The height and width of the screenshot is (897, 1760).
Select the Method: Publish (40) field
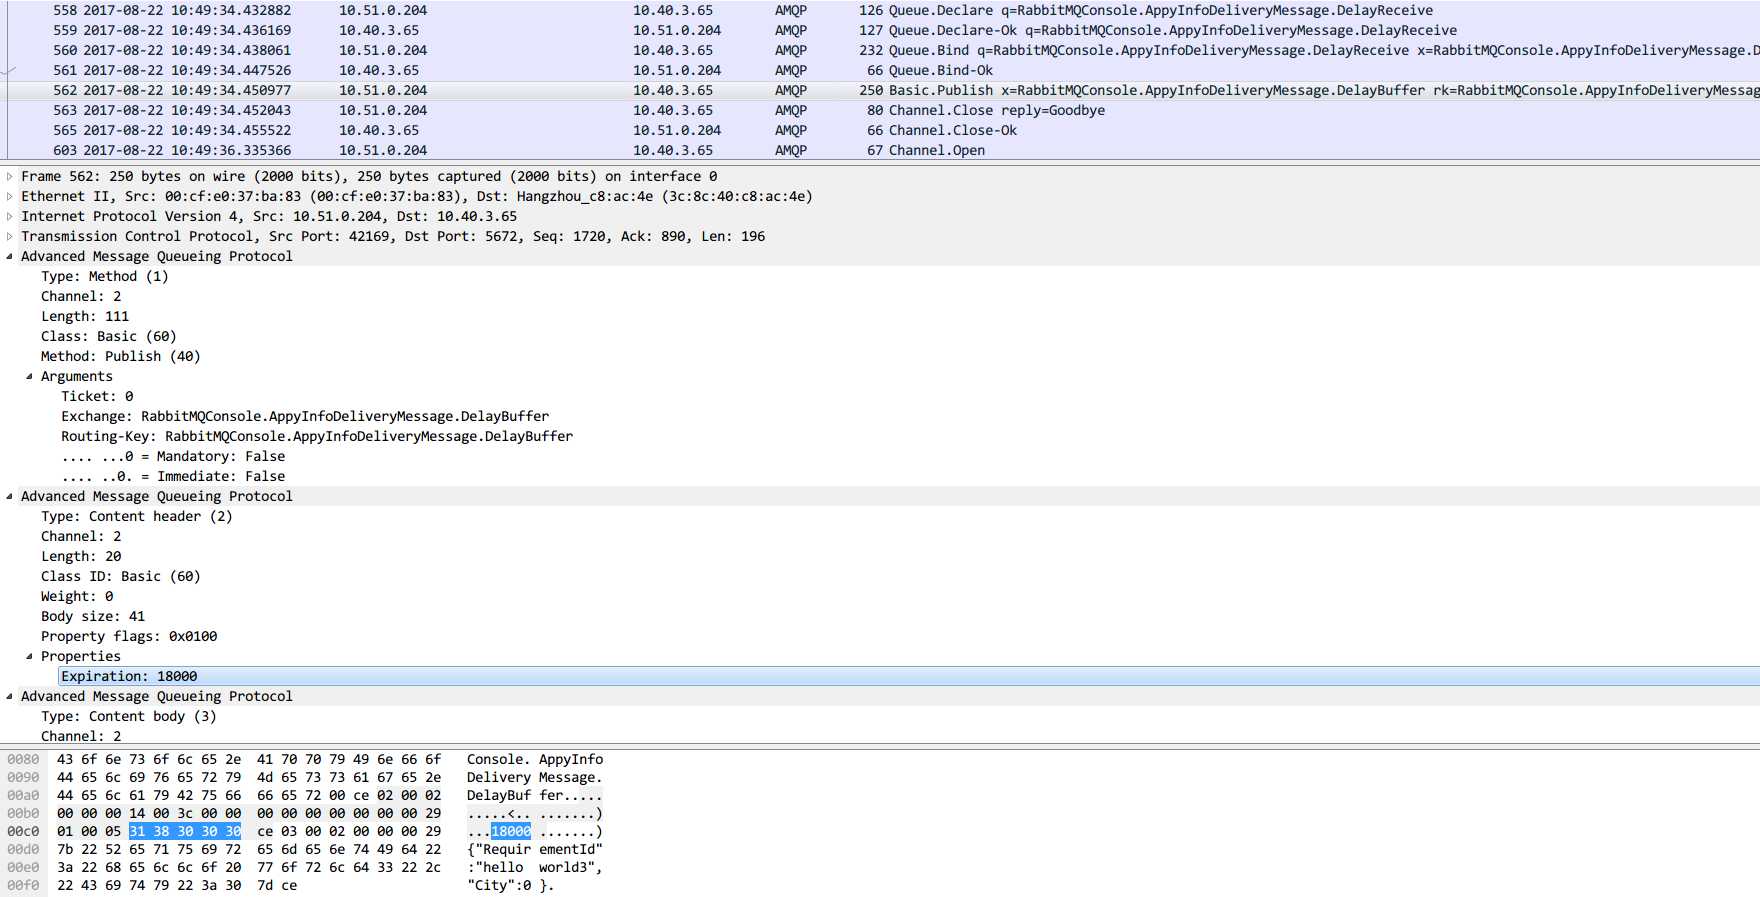121,356
